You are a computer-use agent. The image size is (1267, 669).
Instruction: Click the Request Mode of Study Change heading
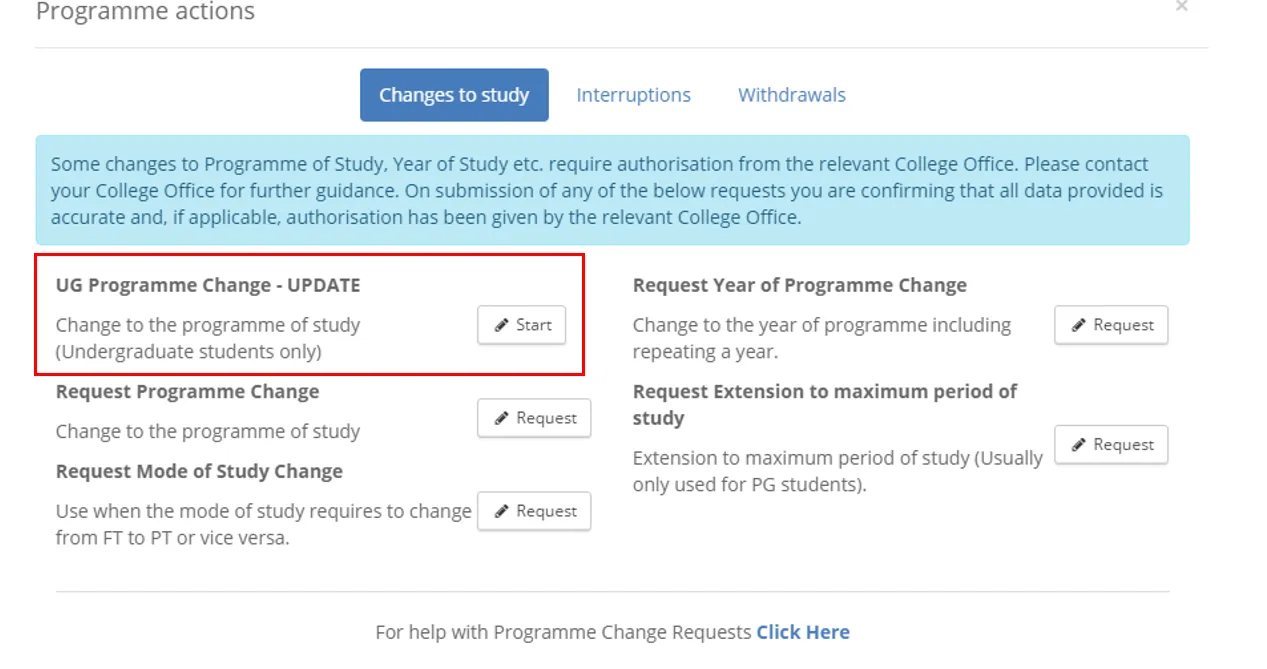point(199,471)
